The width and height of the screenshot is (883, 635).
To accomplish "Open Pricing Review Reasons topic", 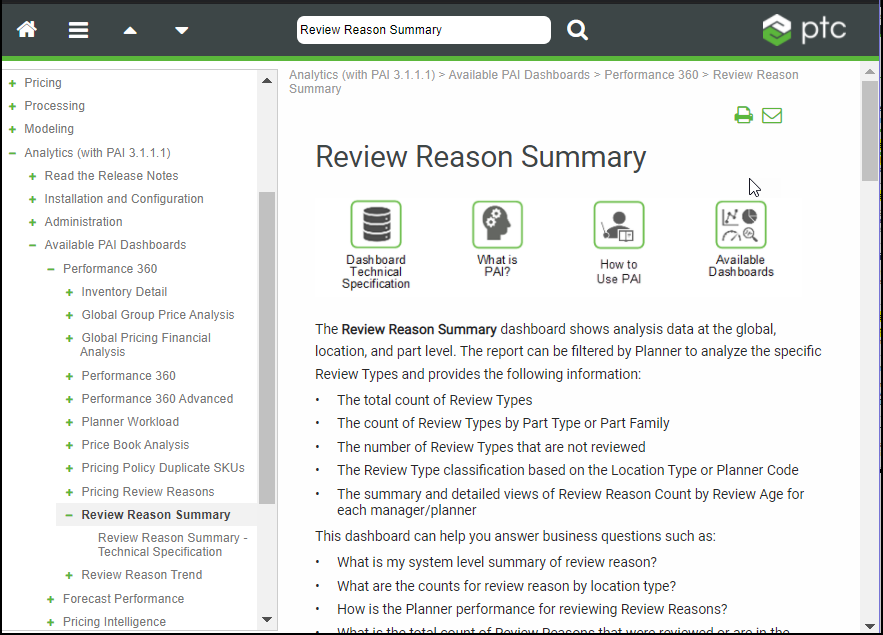I will (x=148, y=491).
